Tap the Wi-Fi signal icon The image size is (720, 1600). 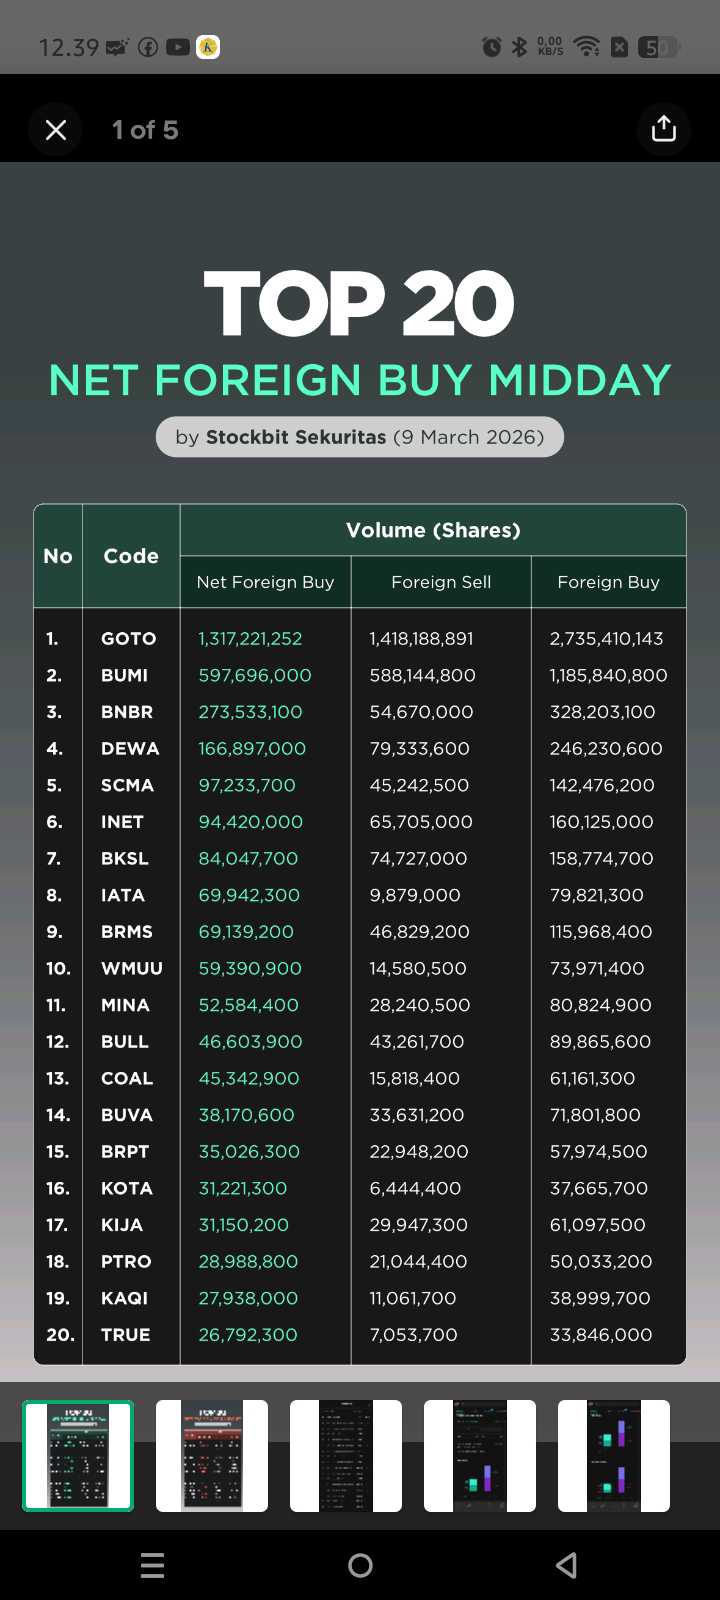[587, 47]
